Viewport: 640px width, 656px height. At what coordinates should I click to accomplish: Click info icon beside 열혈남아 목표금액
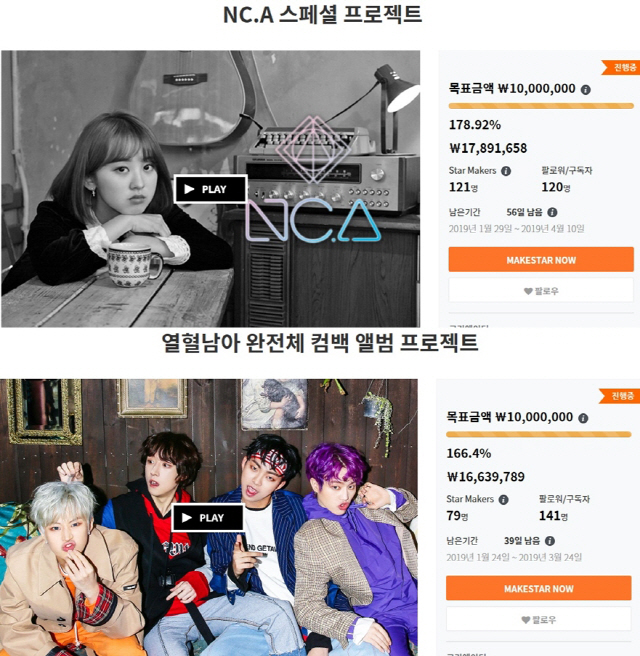coord(583,418)
